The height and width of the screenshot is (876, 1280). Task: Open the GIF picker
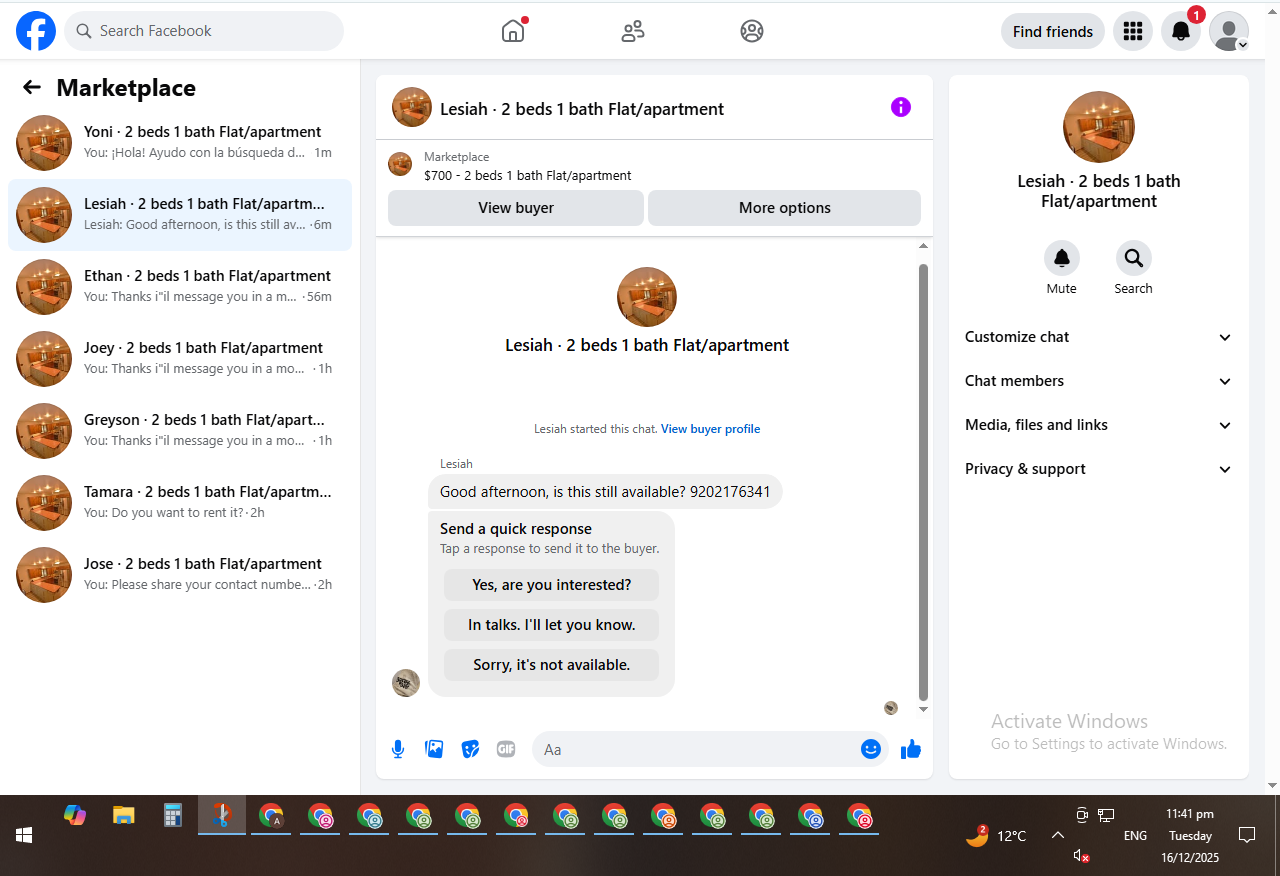(506, 749)
